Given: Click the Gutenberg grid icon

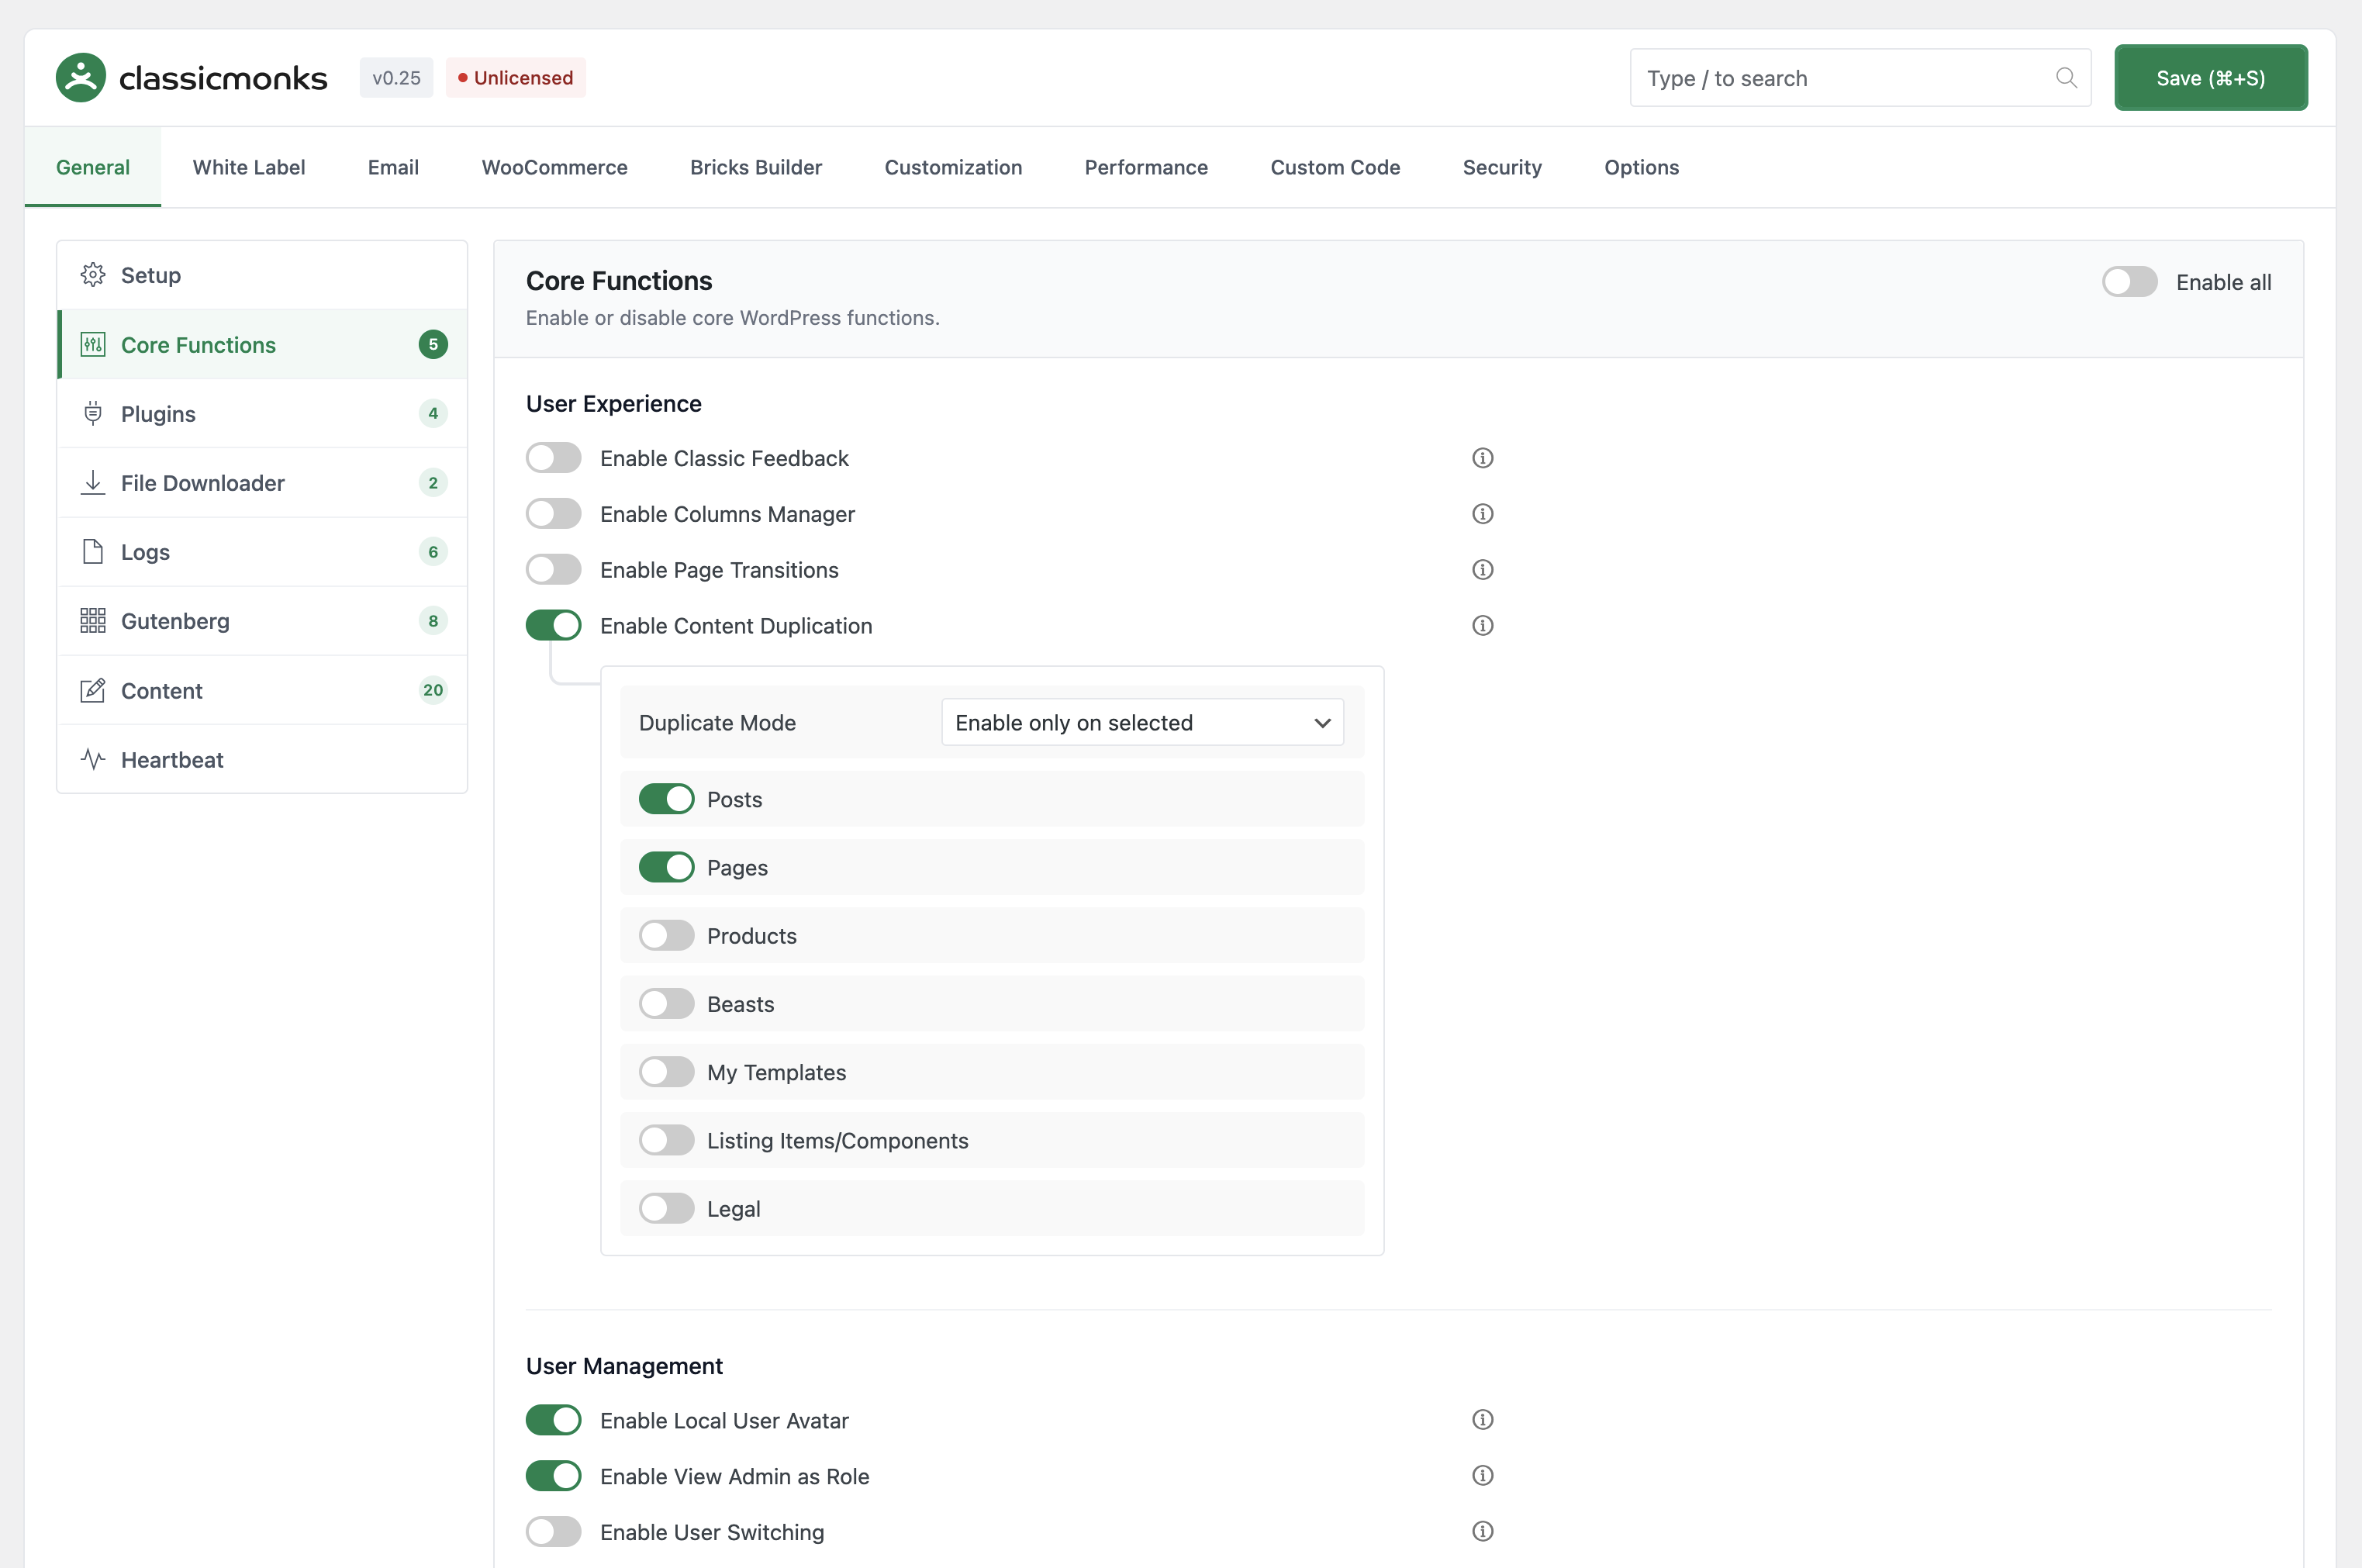Looking at the screenshot, I should coord(93,621).
